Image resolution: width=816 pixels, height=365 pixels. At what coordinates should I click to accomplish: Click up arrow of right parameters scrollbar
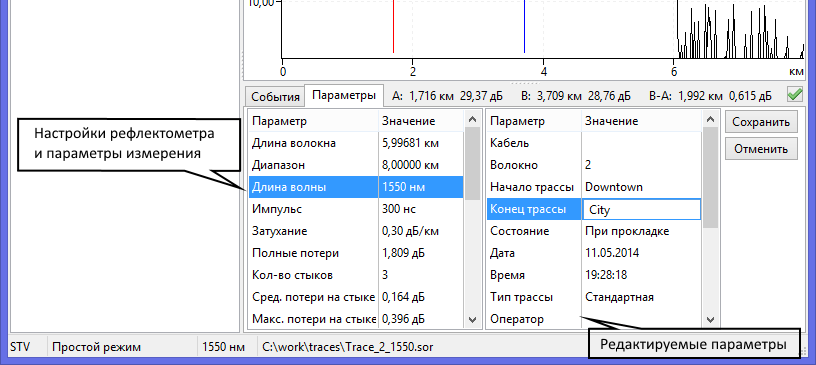coord(710,119)
